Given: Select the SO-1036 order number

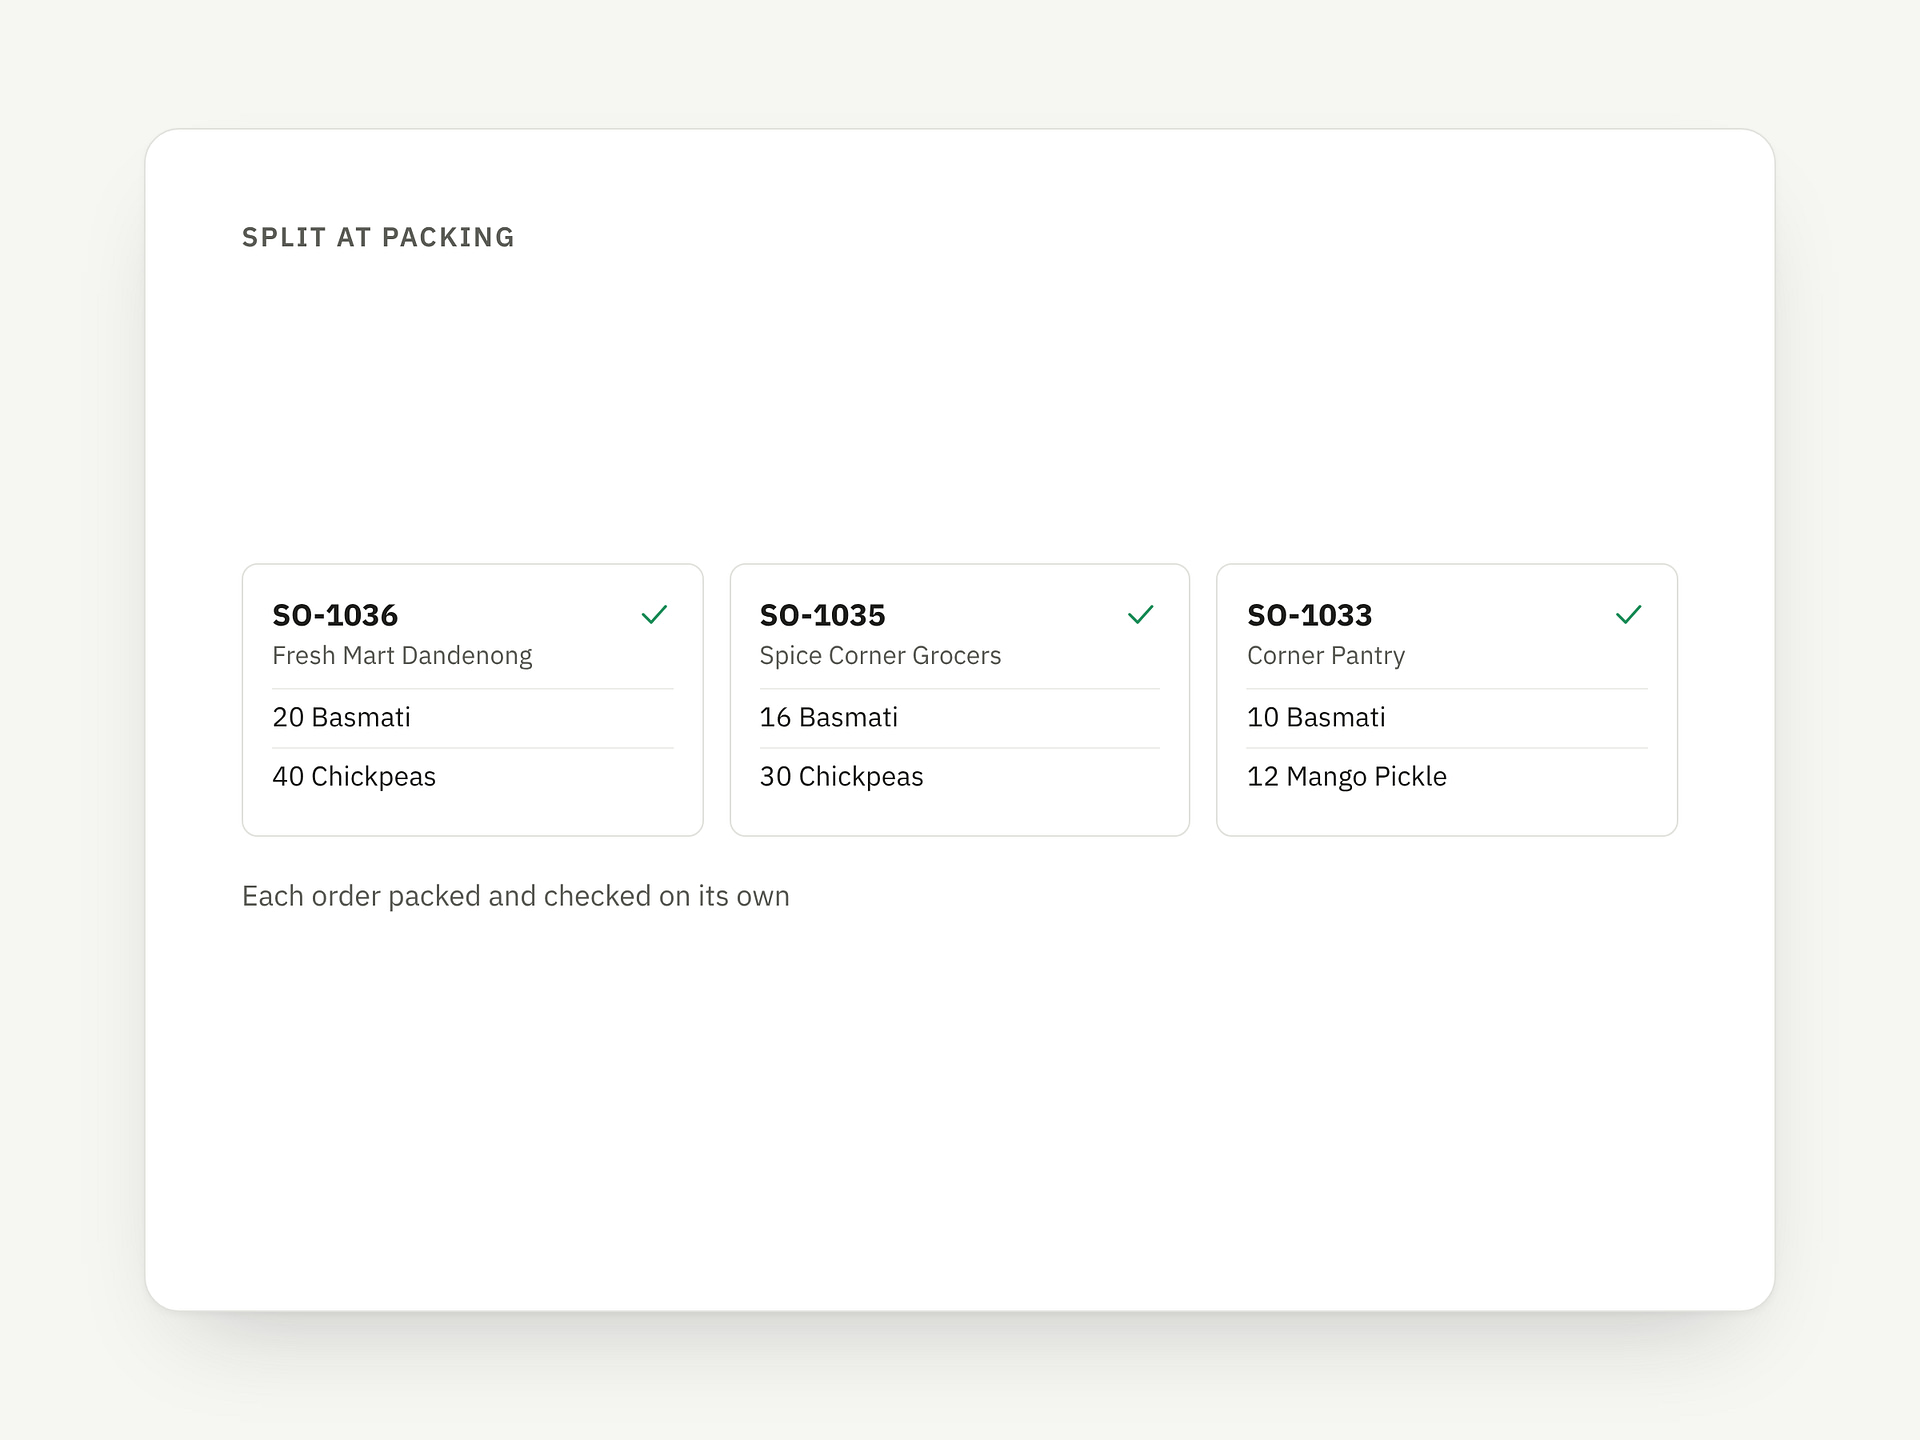Looking at the screenshot, I should click(335, 615).
